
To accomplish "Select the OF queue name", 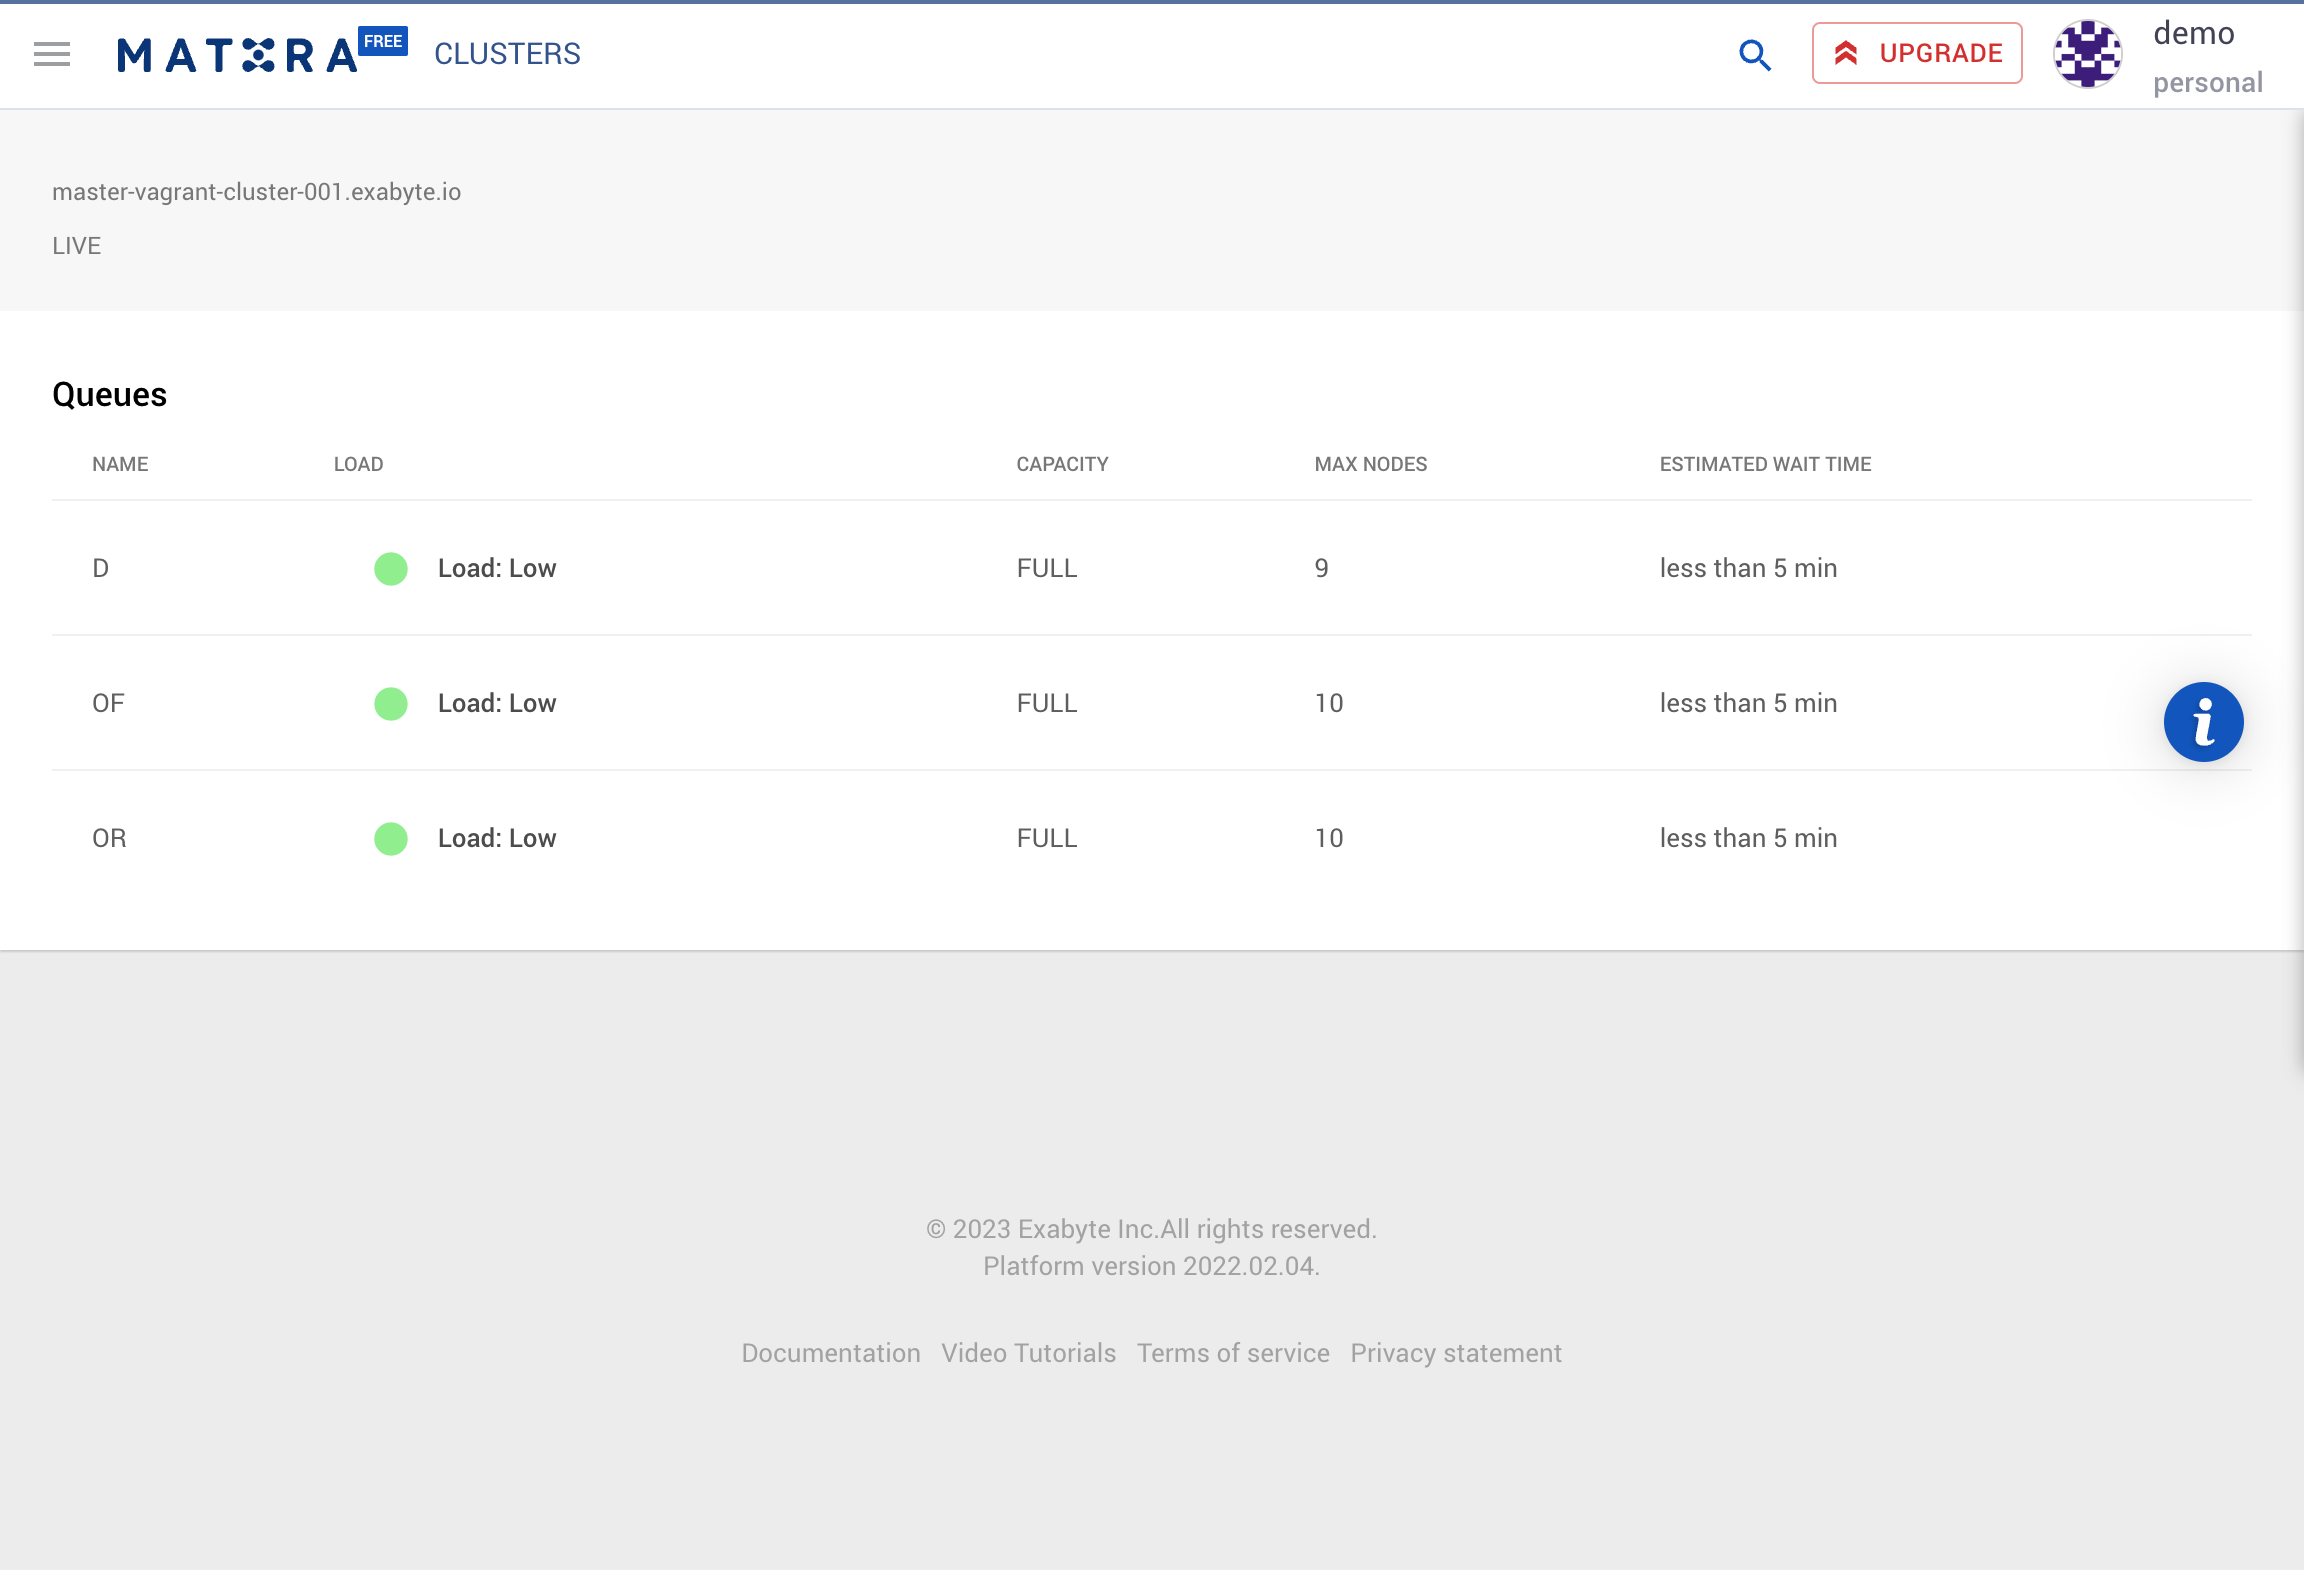I will (108, 703).
